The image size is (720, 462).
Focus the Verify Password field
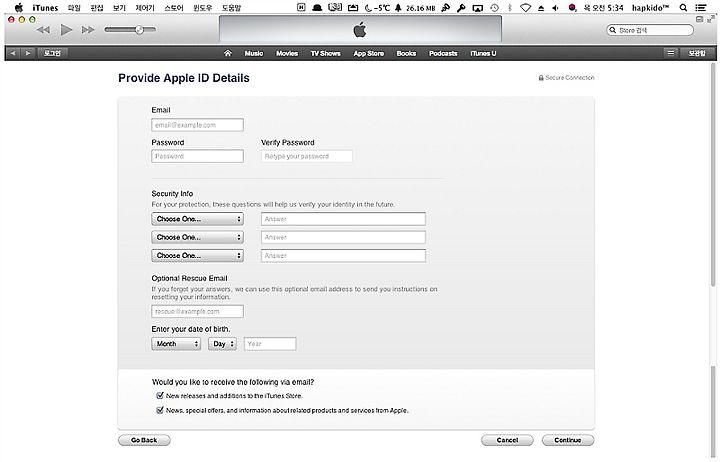click(x=307, y=156)
